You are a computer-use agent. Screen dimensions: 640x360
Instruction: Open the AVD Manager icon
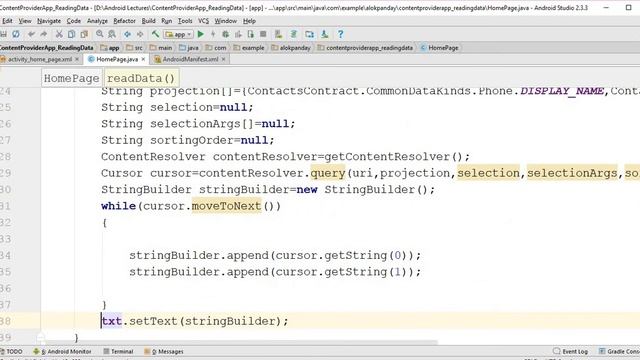pos(278,34)
